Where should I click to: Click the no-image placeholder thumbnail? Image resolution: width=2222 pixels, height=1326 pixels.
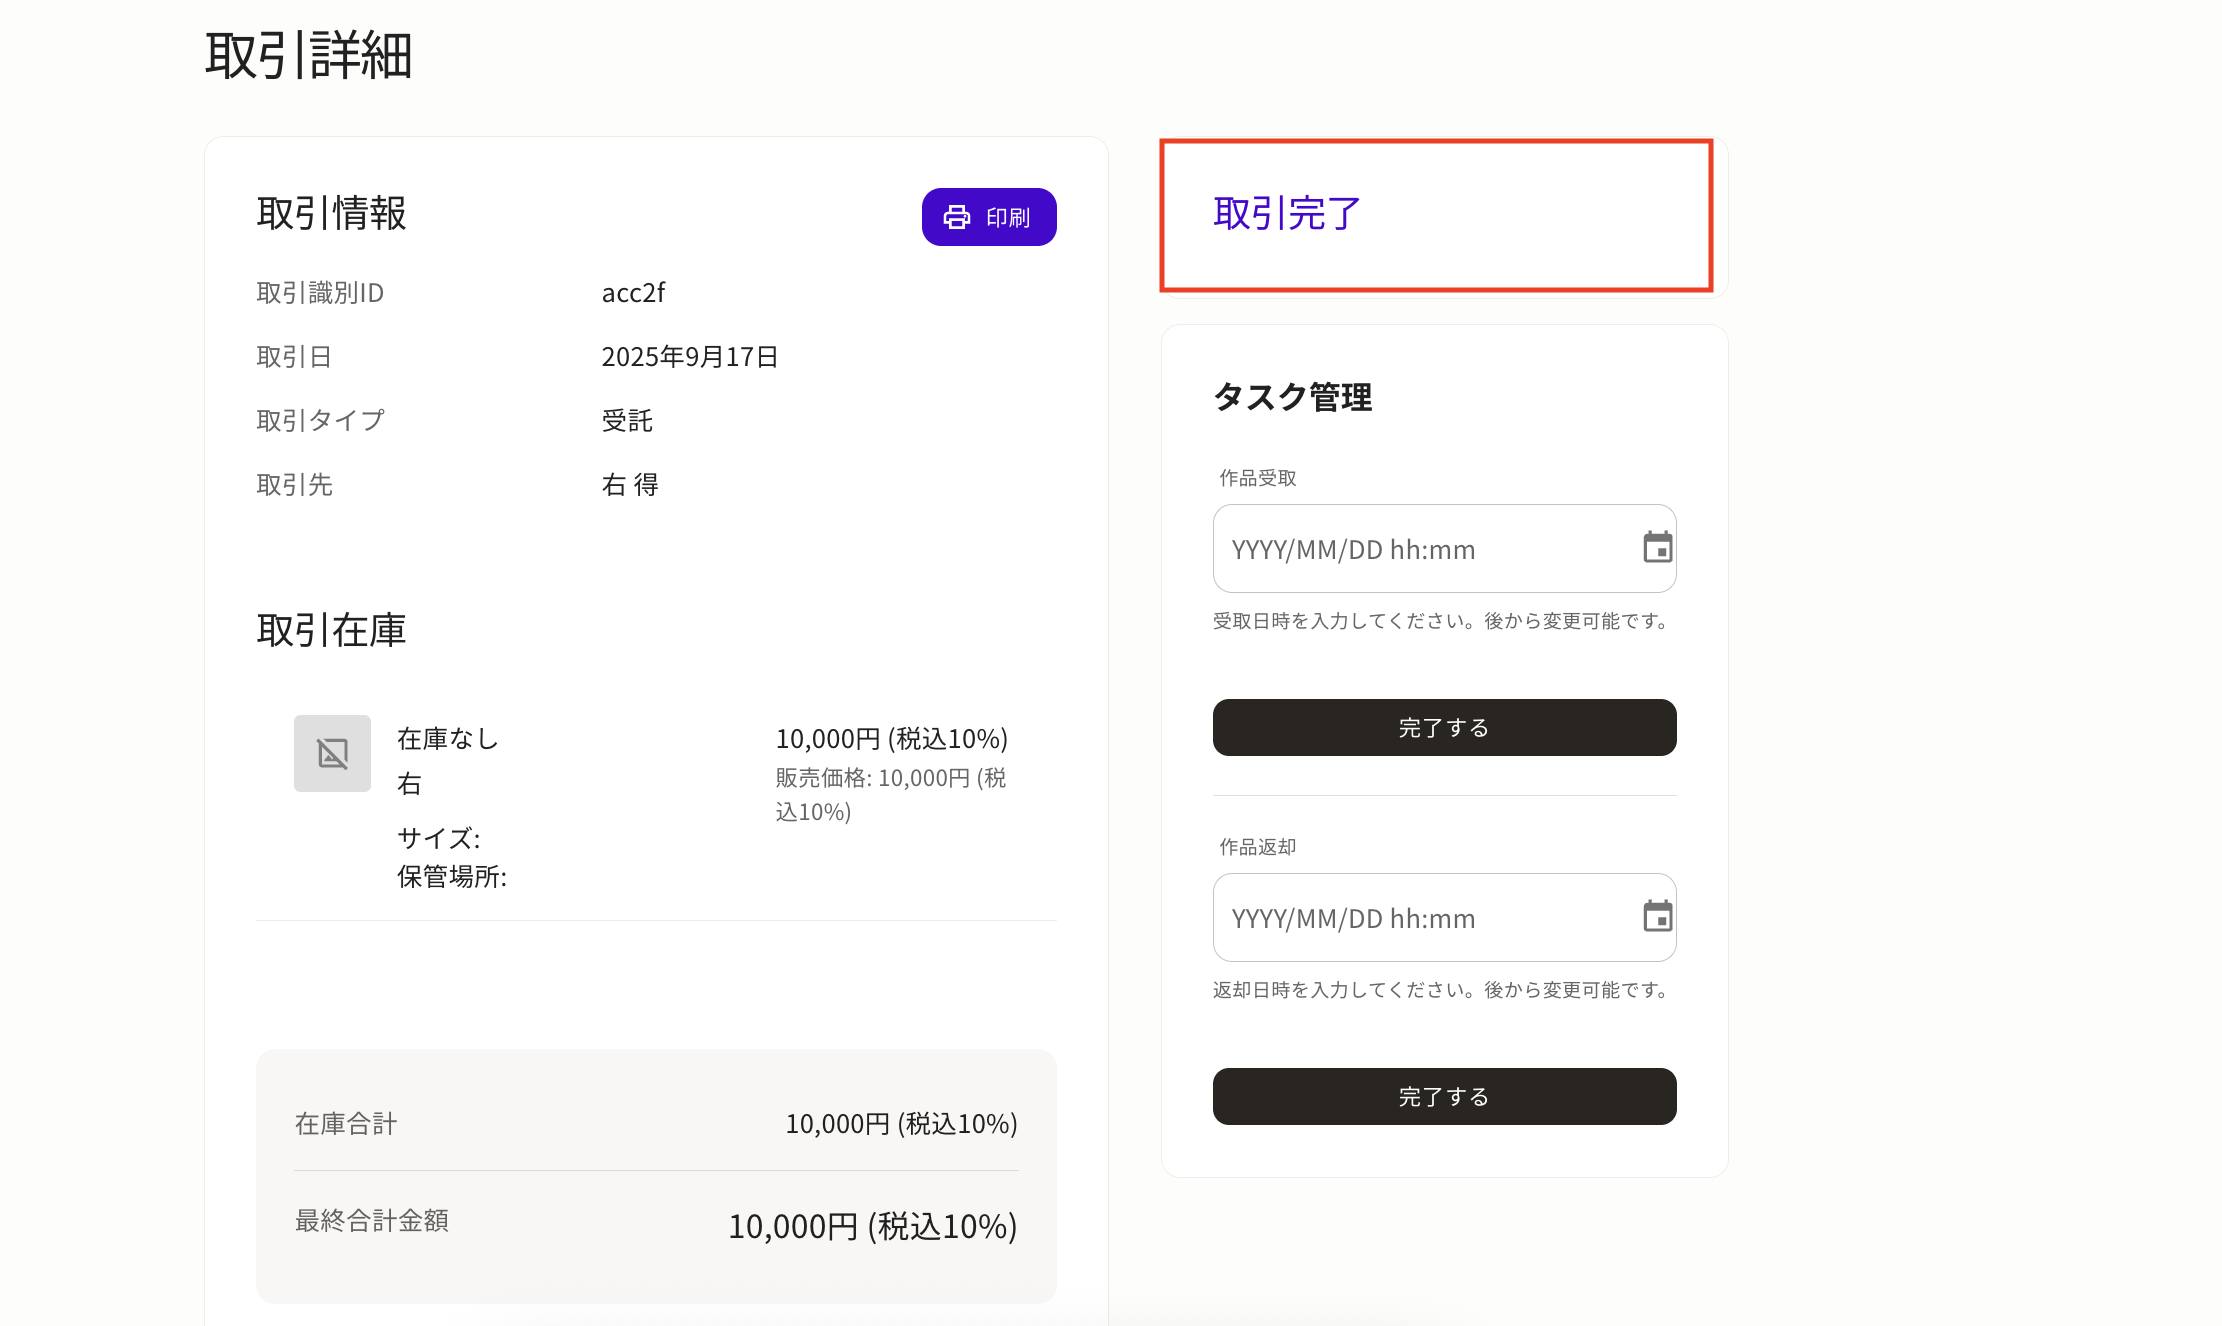coord(332,753)
